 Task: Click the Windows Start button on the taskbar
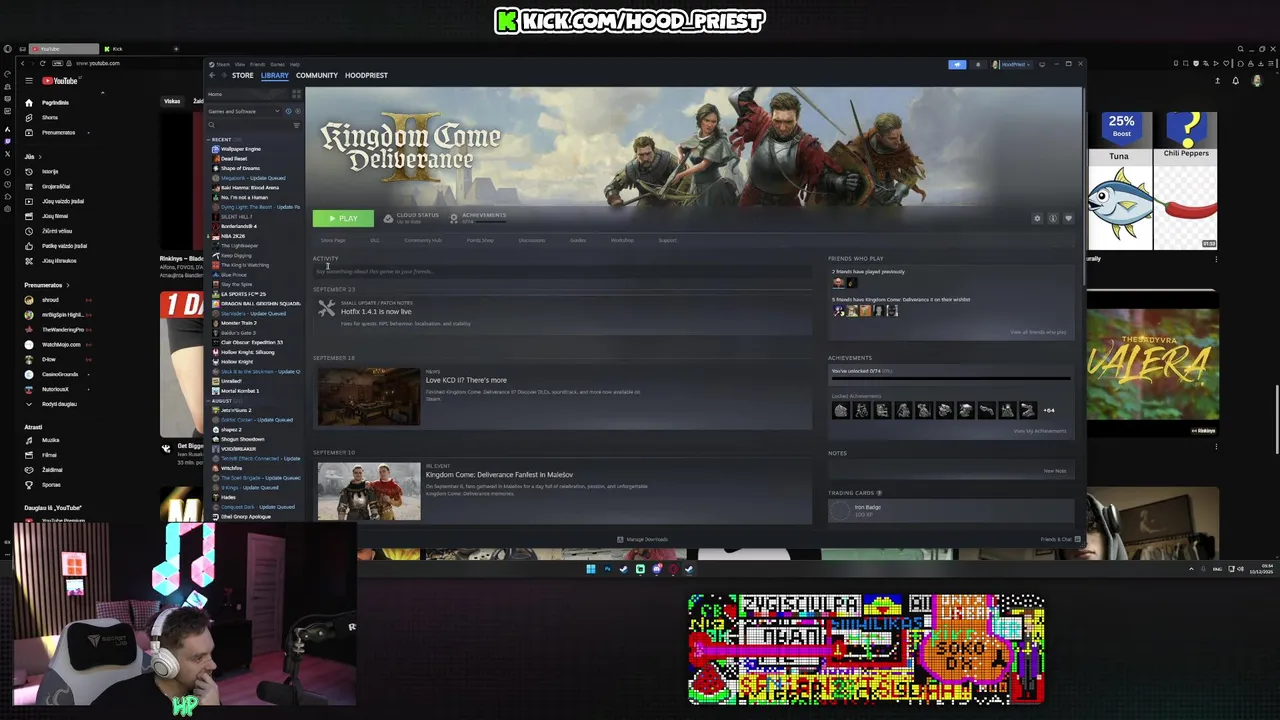pos(590,569)
